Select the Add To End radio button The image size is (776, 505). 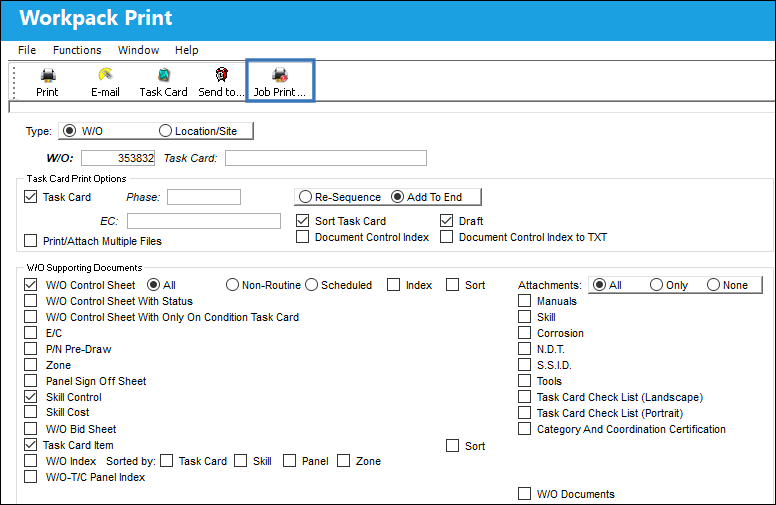(x=397, y=197)
